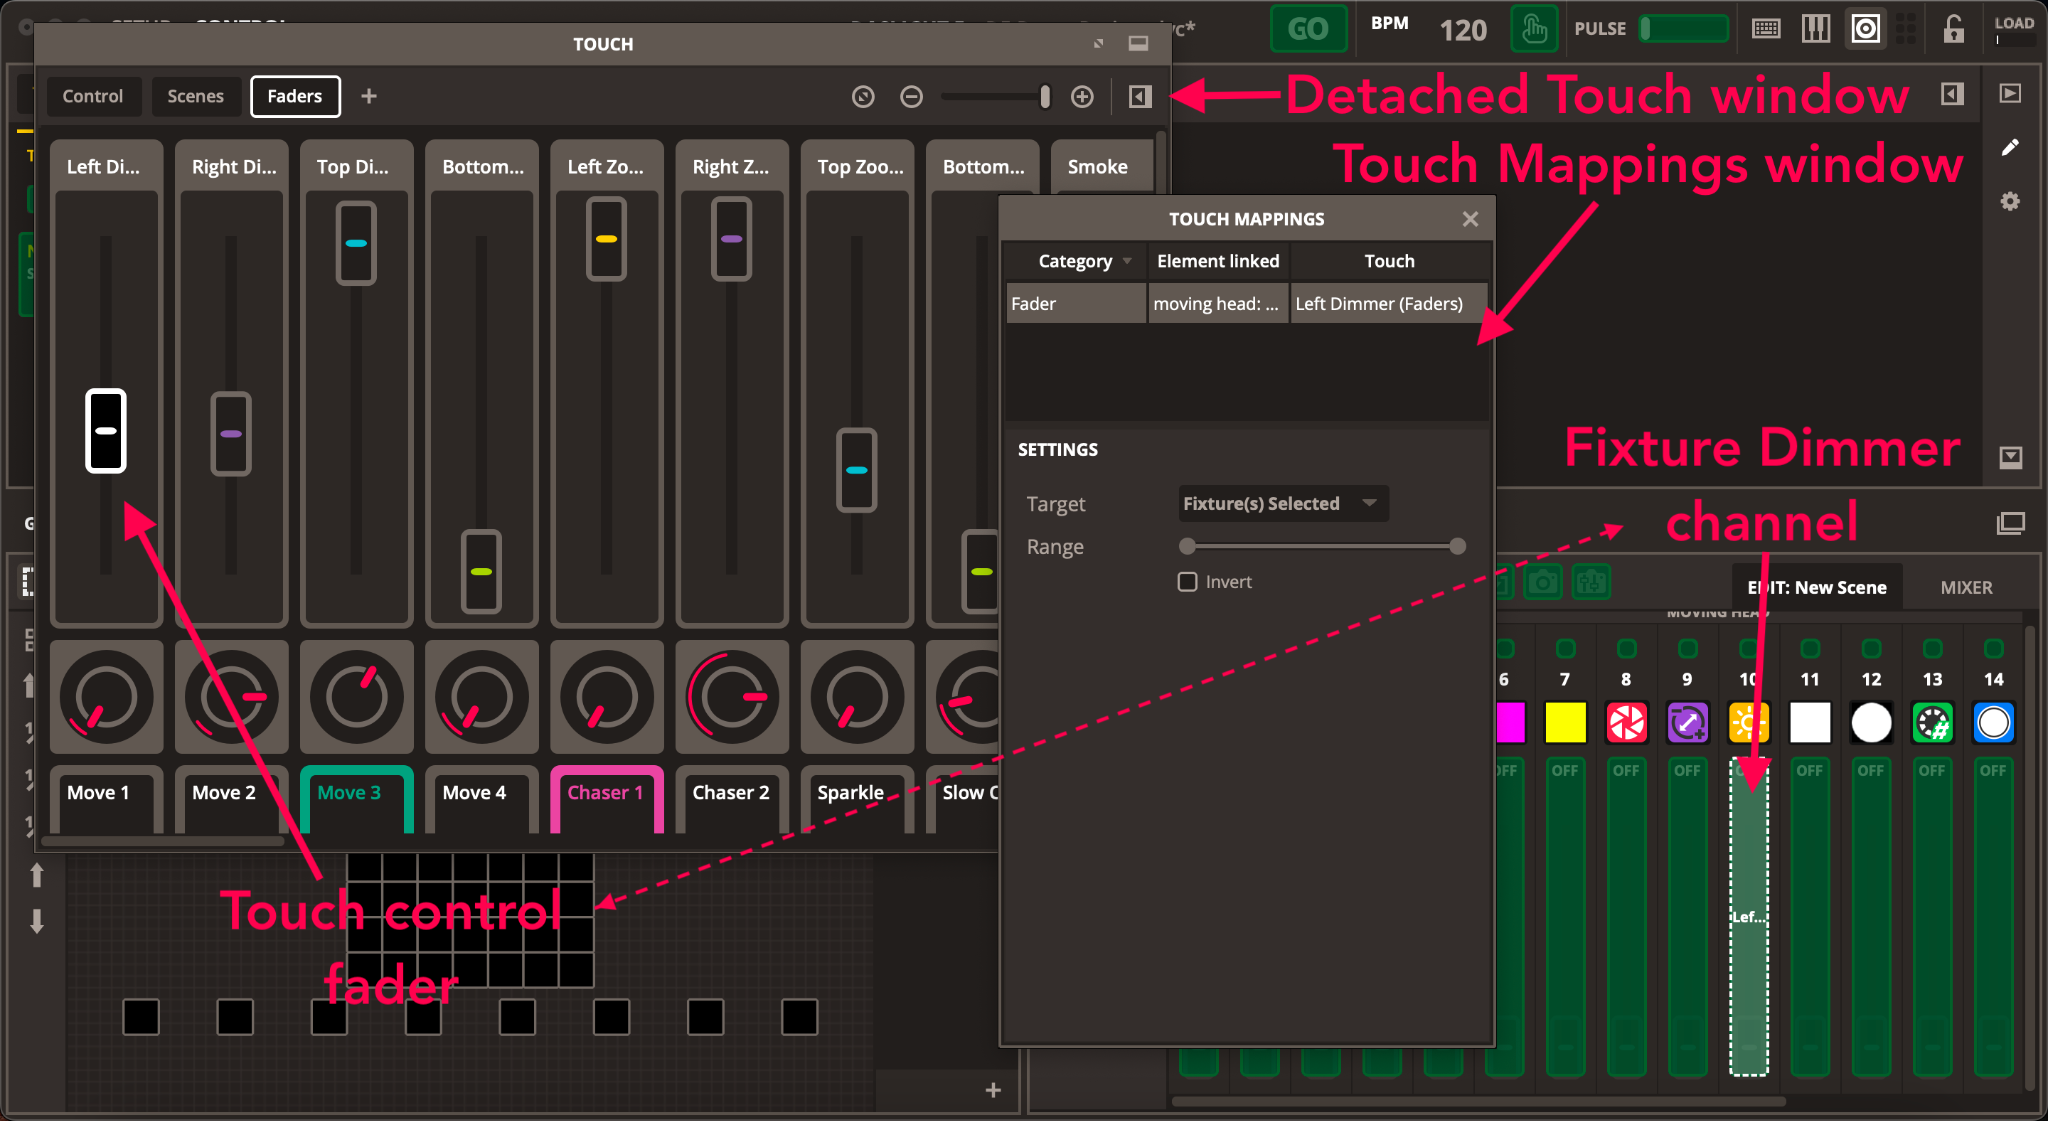Image resolution: width=2048 pixels, height=1121 pixels.
Task: Switch to the MIXER tab
Action: tap(1965, 588)
